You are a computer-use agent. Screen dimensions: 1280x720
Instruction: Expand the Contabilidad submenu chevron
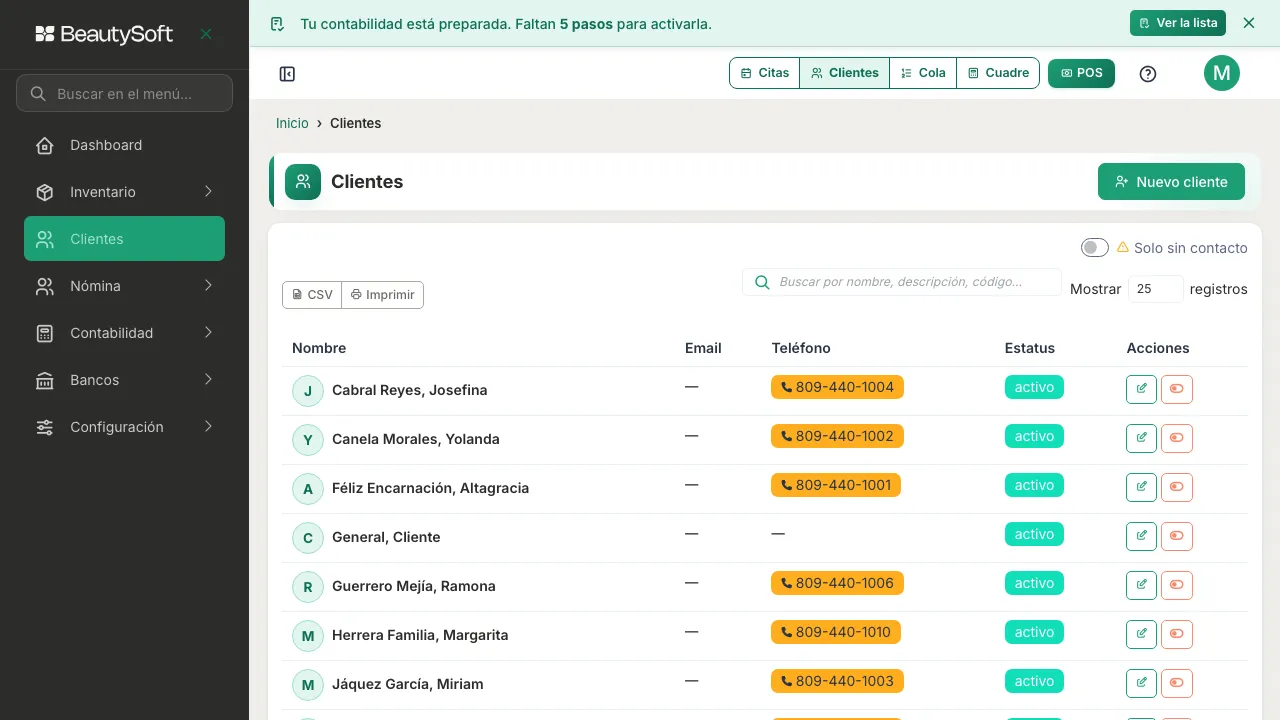[x=208, y=332]
